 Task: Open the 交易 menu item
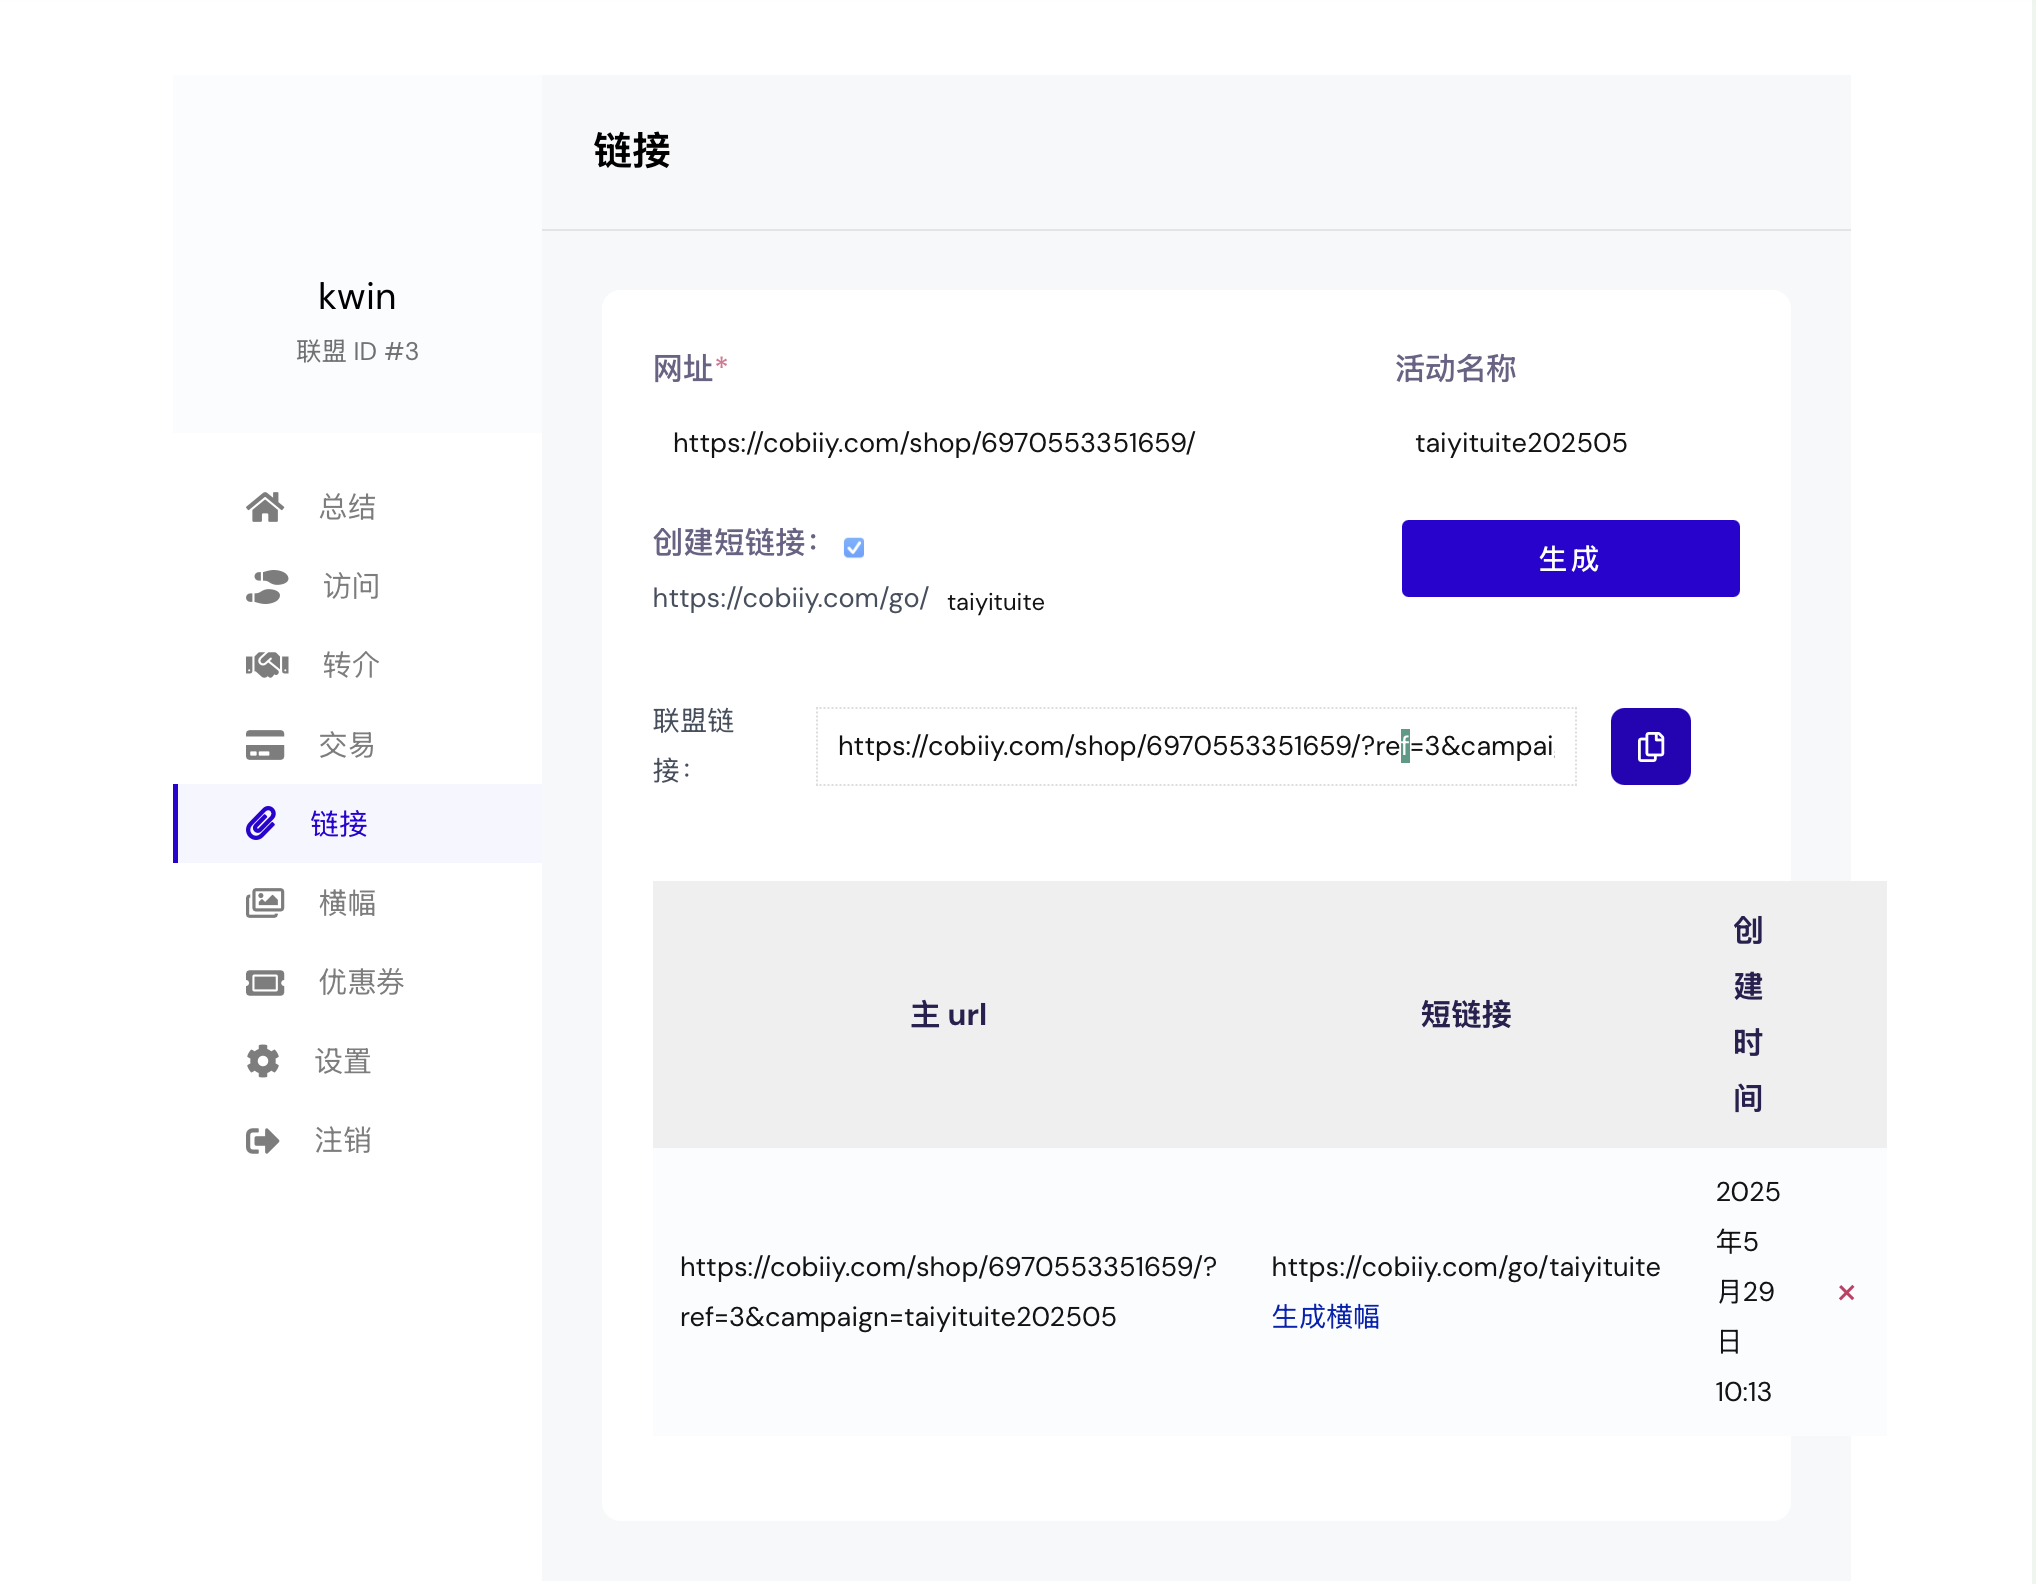358,745
